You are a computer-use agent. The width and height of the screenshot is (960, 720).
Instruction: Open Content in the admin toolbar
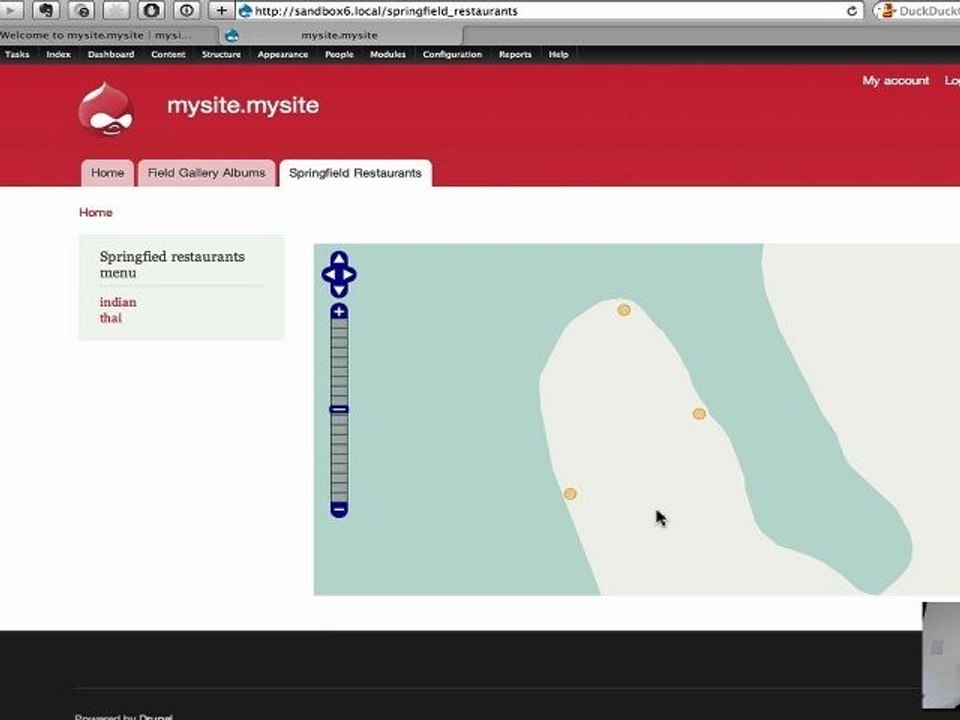168,54
